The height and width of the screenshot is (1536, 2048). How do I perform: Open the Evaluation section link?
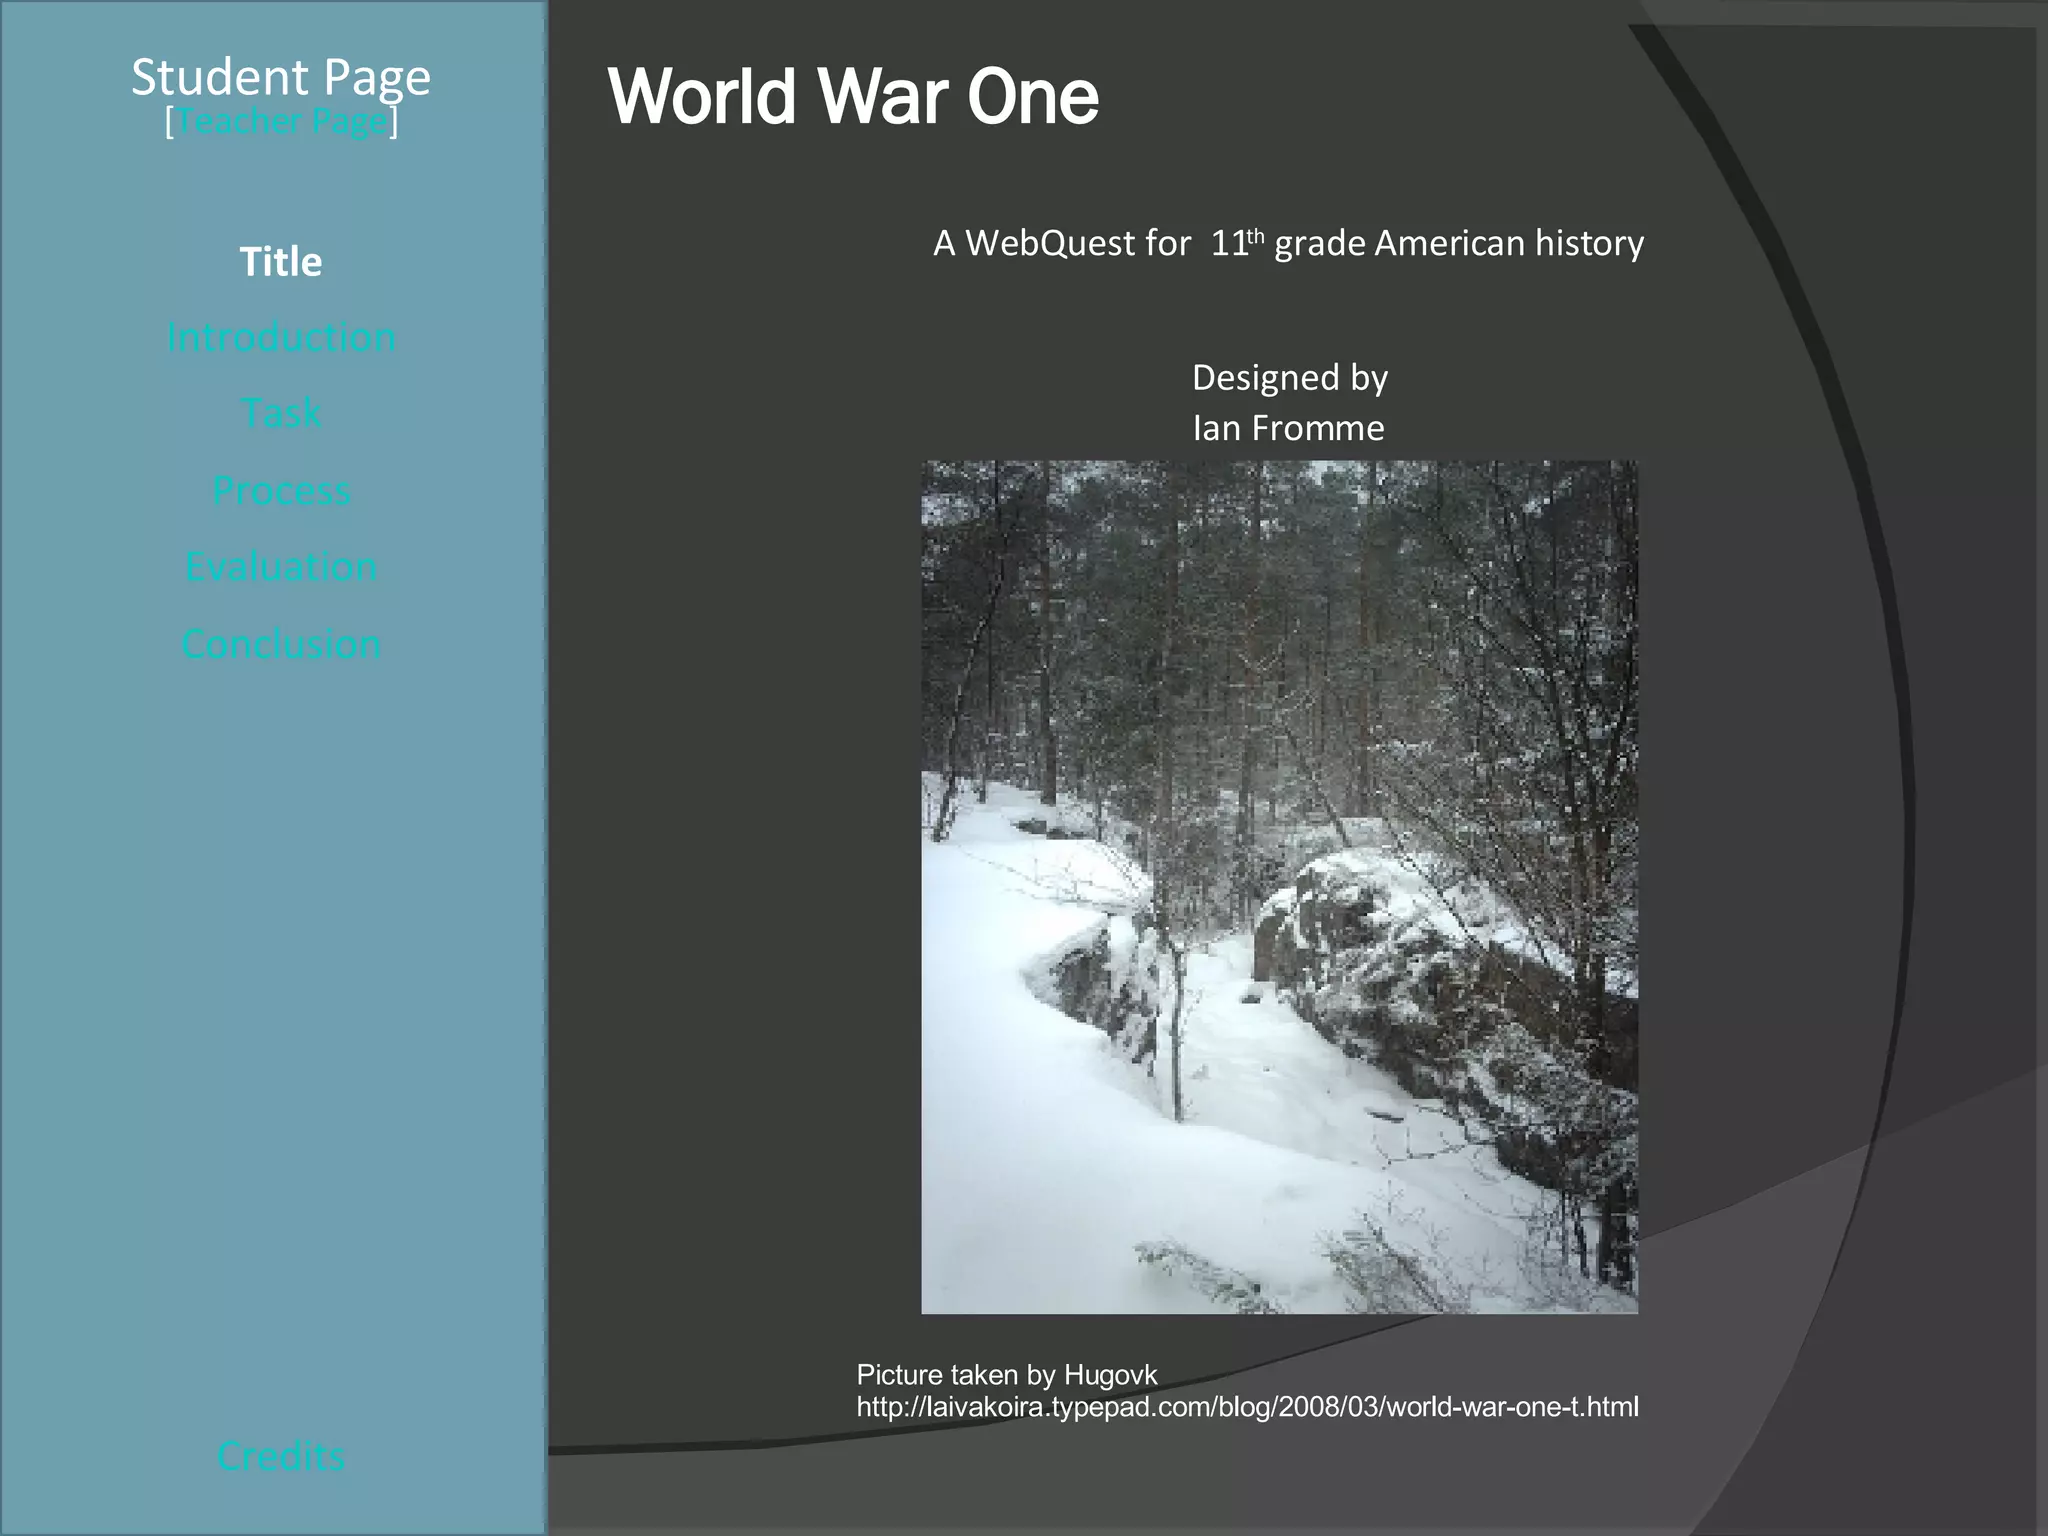[x=281, y=567]
